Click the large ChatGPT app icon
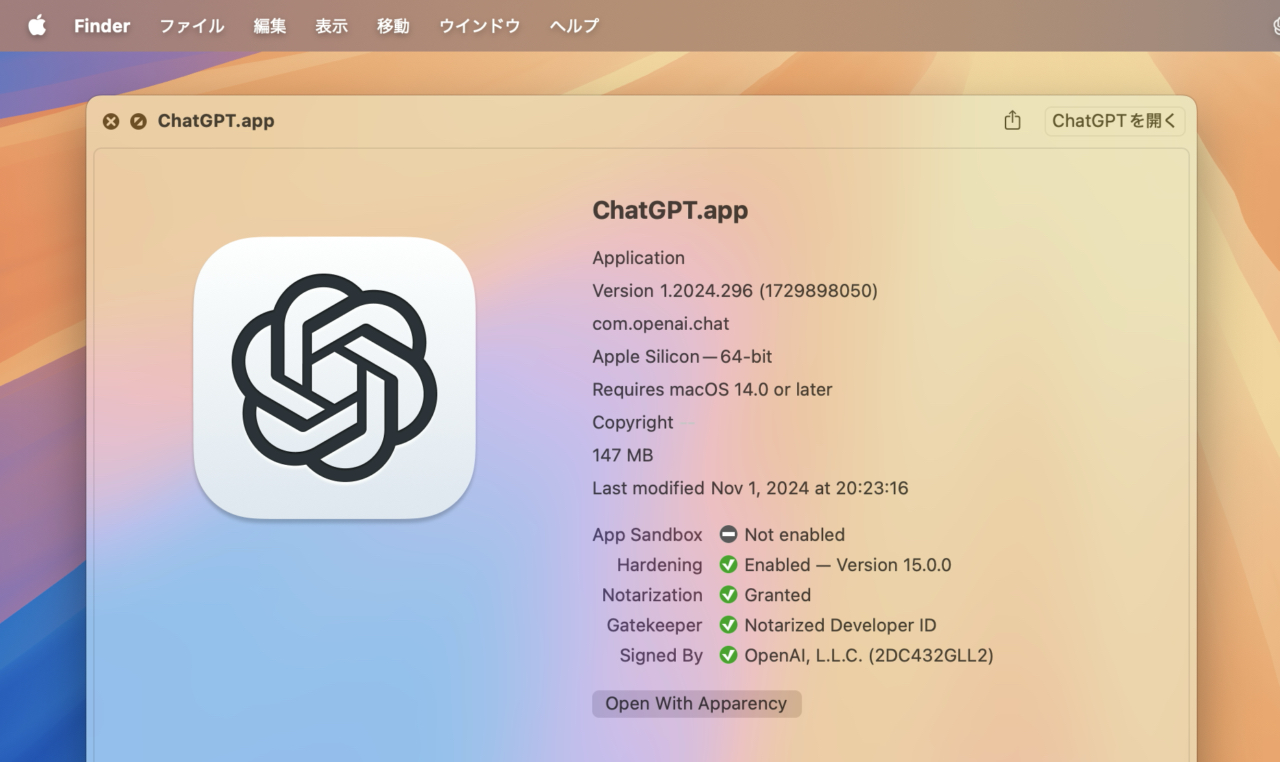1280x762 pixels. (334, 378)
